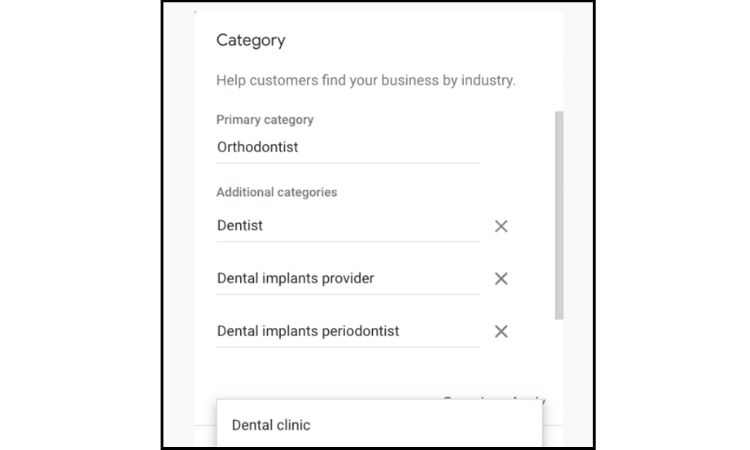Click the 'Help customers find your business' text
This screenshot has height=450, width=750.
pos(366,80)
